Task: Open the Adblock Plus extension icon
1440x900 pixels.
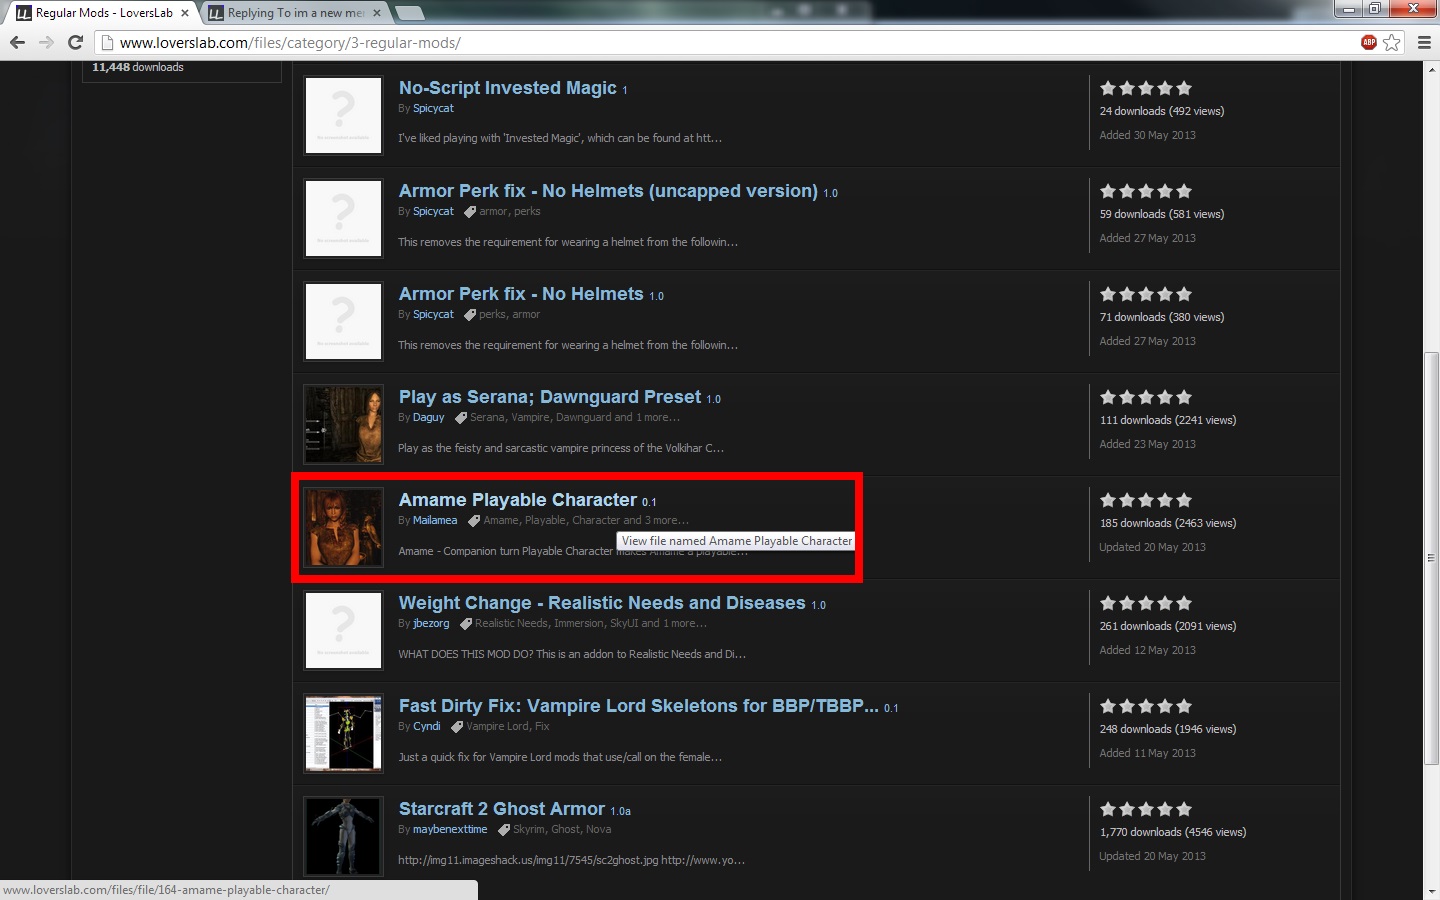Action: [x=1368, y=42]
